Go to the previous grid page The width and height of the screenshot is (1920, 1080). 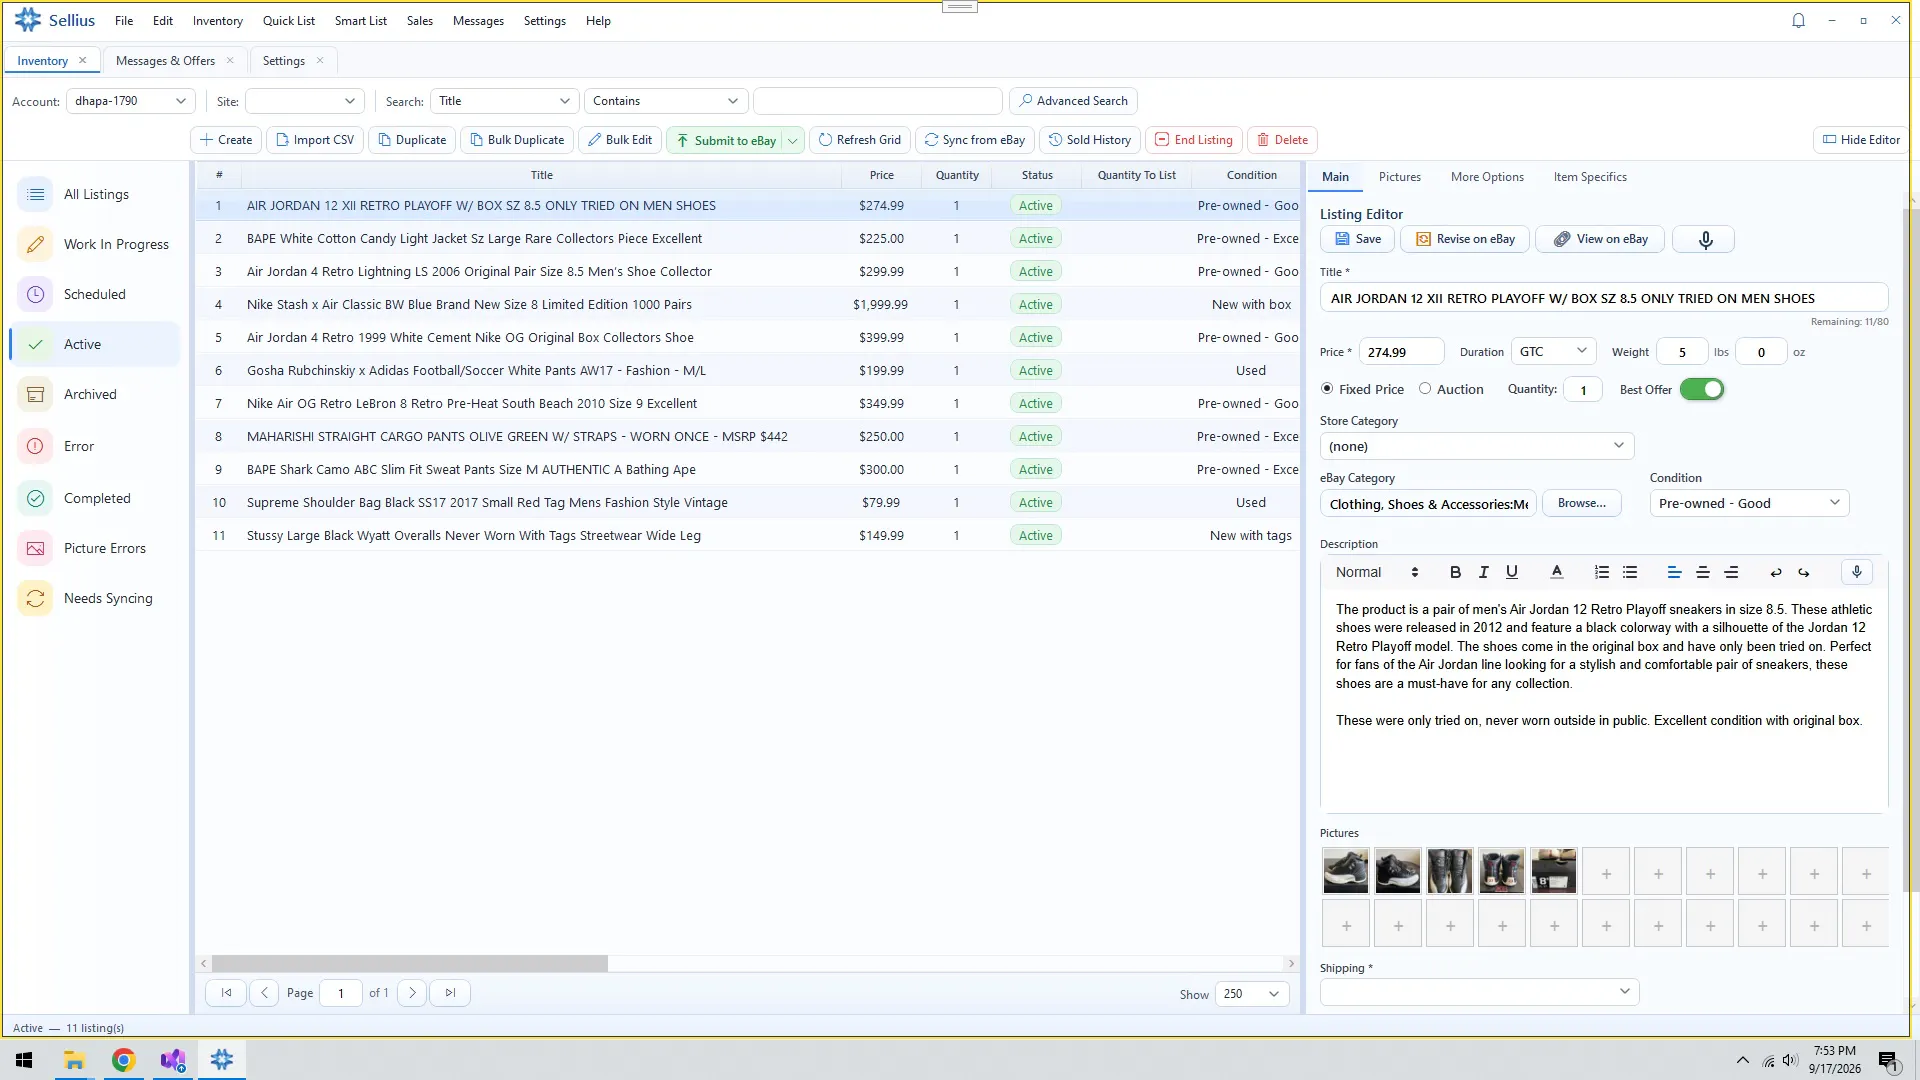pos(264,994)
